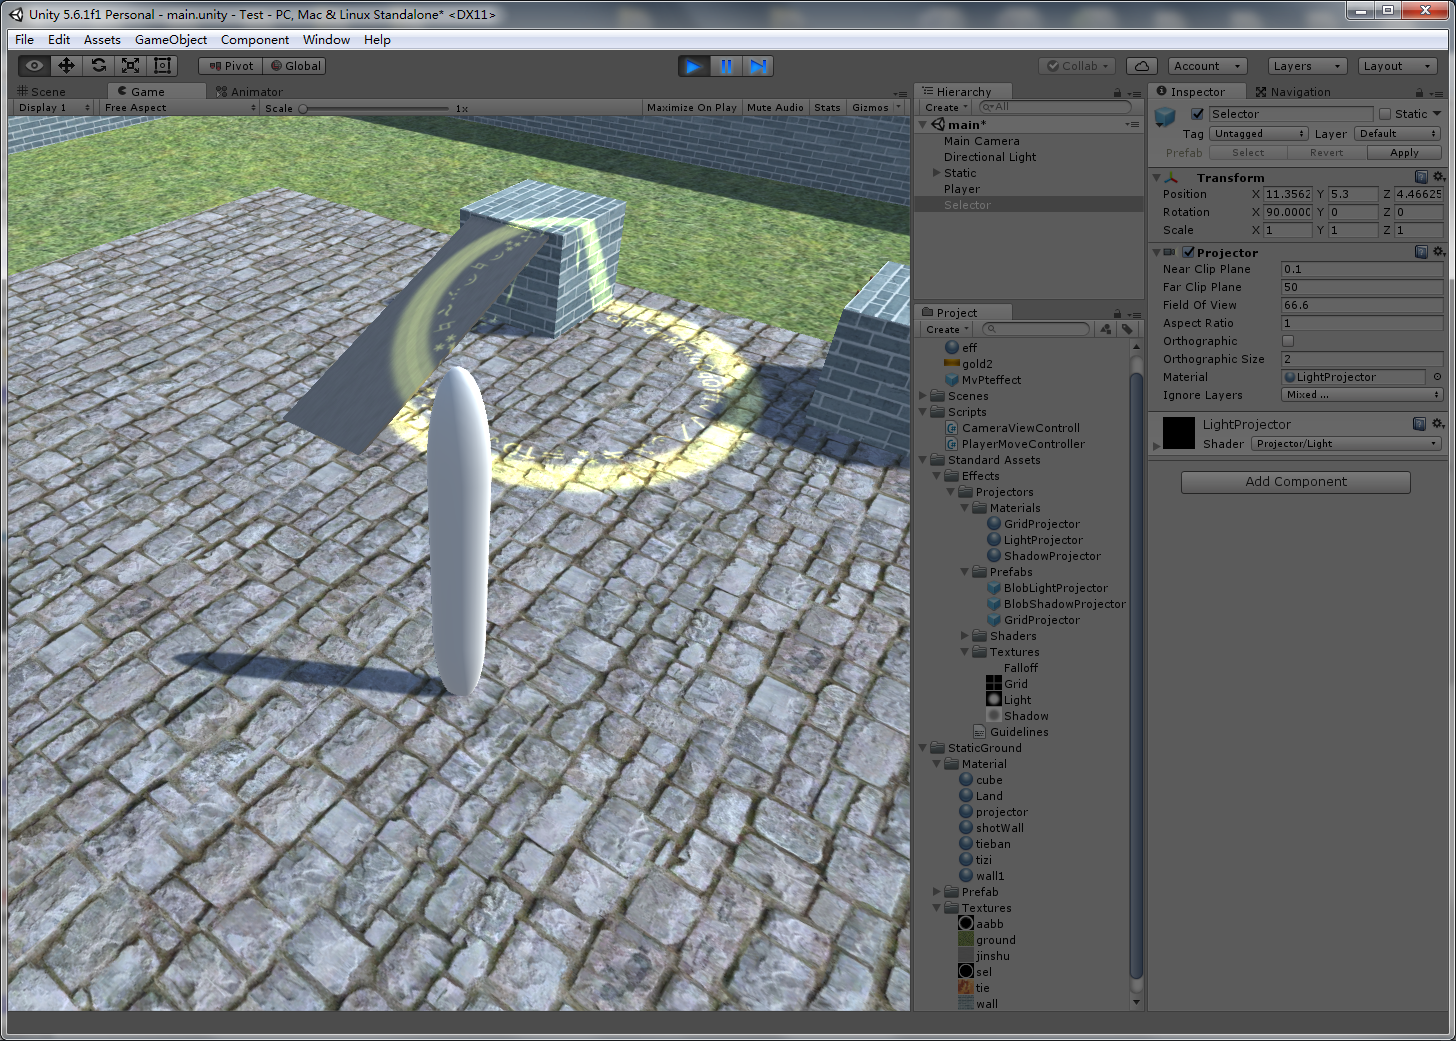Select the Scale tool
Image resolution: width=1456 pixels, height=1041 pixels.
click(x=130, y=66)
